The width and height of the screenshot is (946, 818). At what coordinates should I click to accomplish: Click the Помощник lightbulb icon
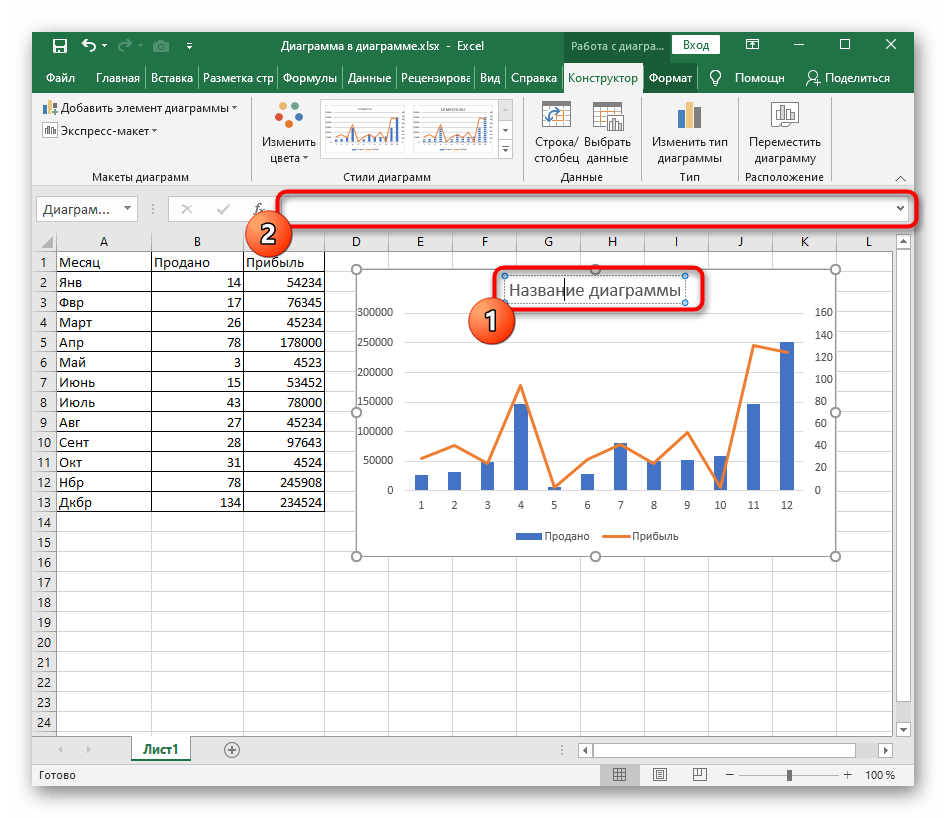point(715,78)
